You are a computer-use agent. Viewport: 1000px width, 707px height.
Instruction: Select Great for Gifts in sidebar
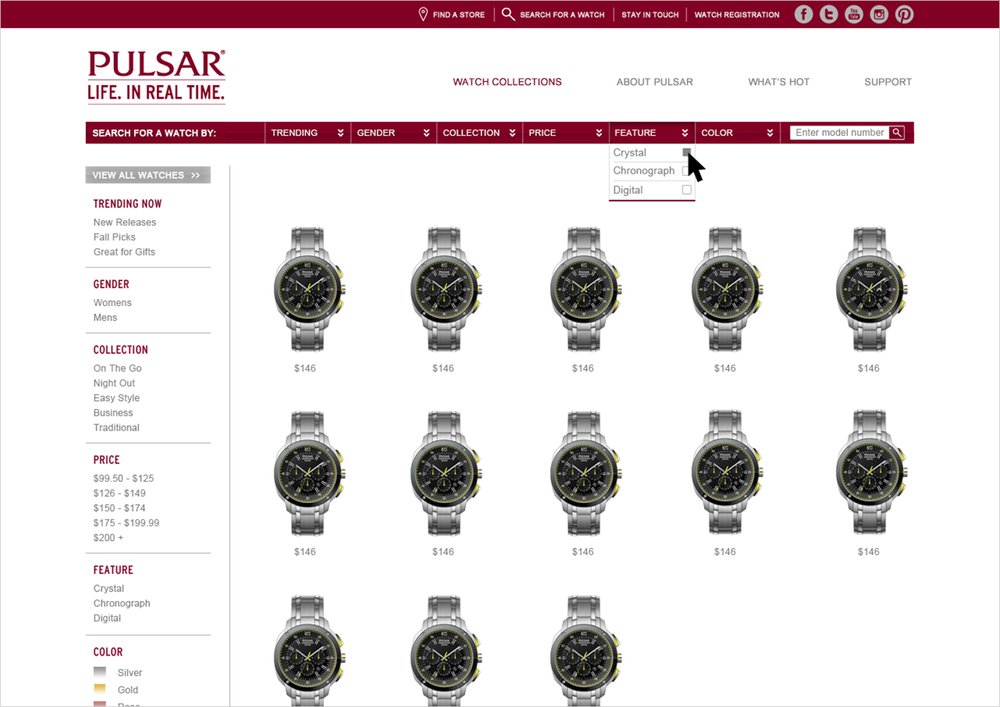pos(124,252)
